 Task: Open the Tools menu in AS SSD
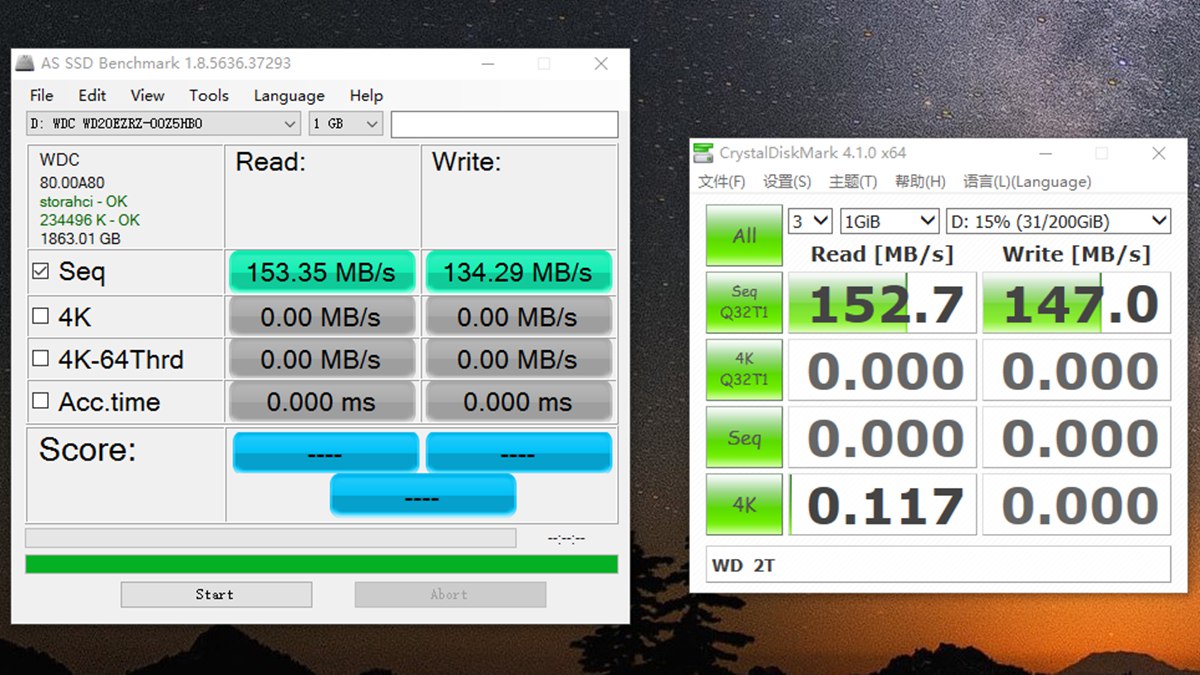tap(209, 96)
